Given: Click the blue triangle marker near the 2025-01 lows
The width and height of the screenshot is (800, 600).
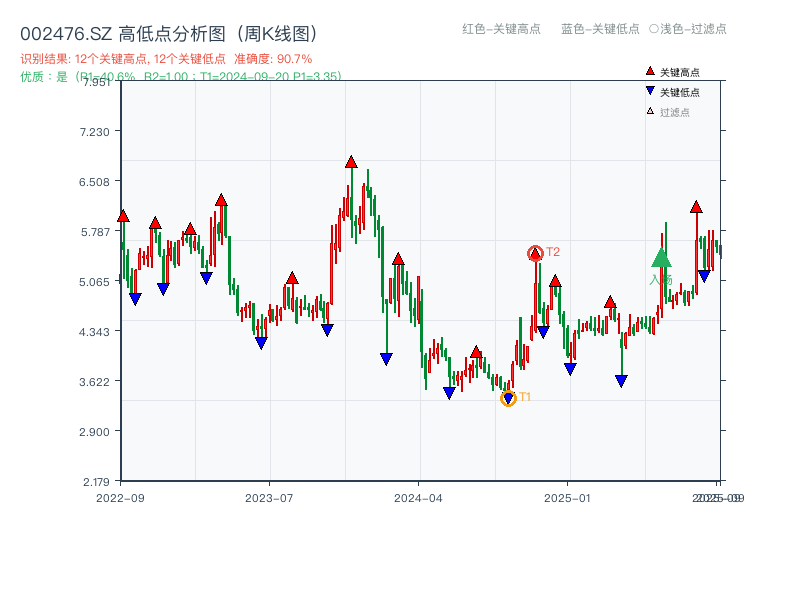Looking at the screenshot, I should point(569,368).
